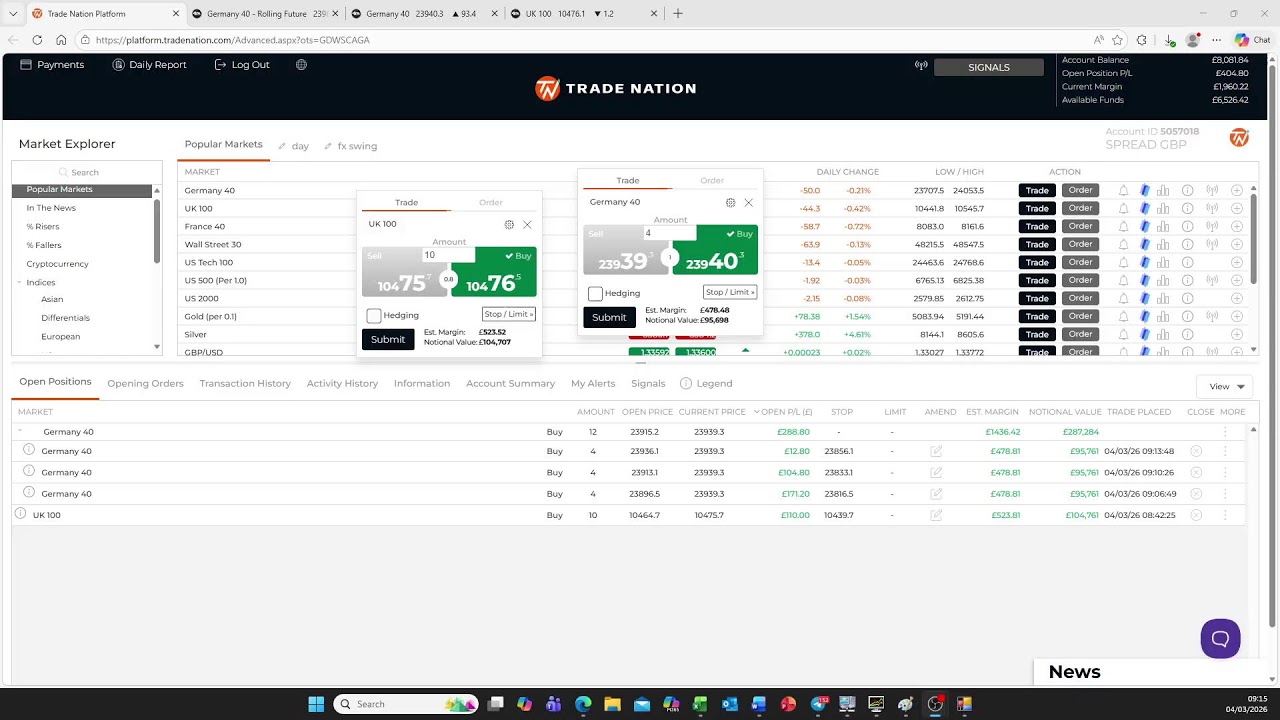Click the connection signal icon beside SIGNALS
The image size is (1280, 720).
[921, 66]
